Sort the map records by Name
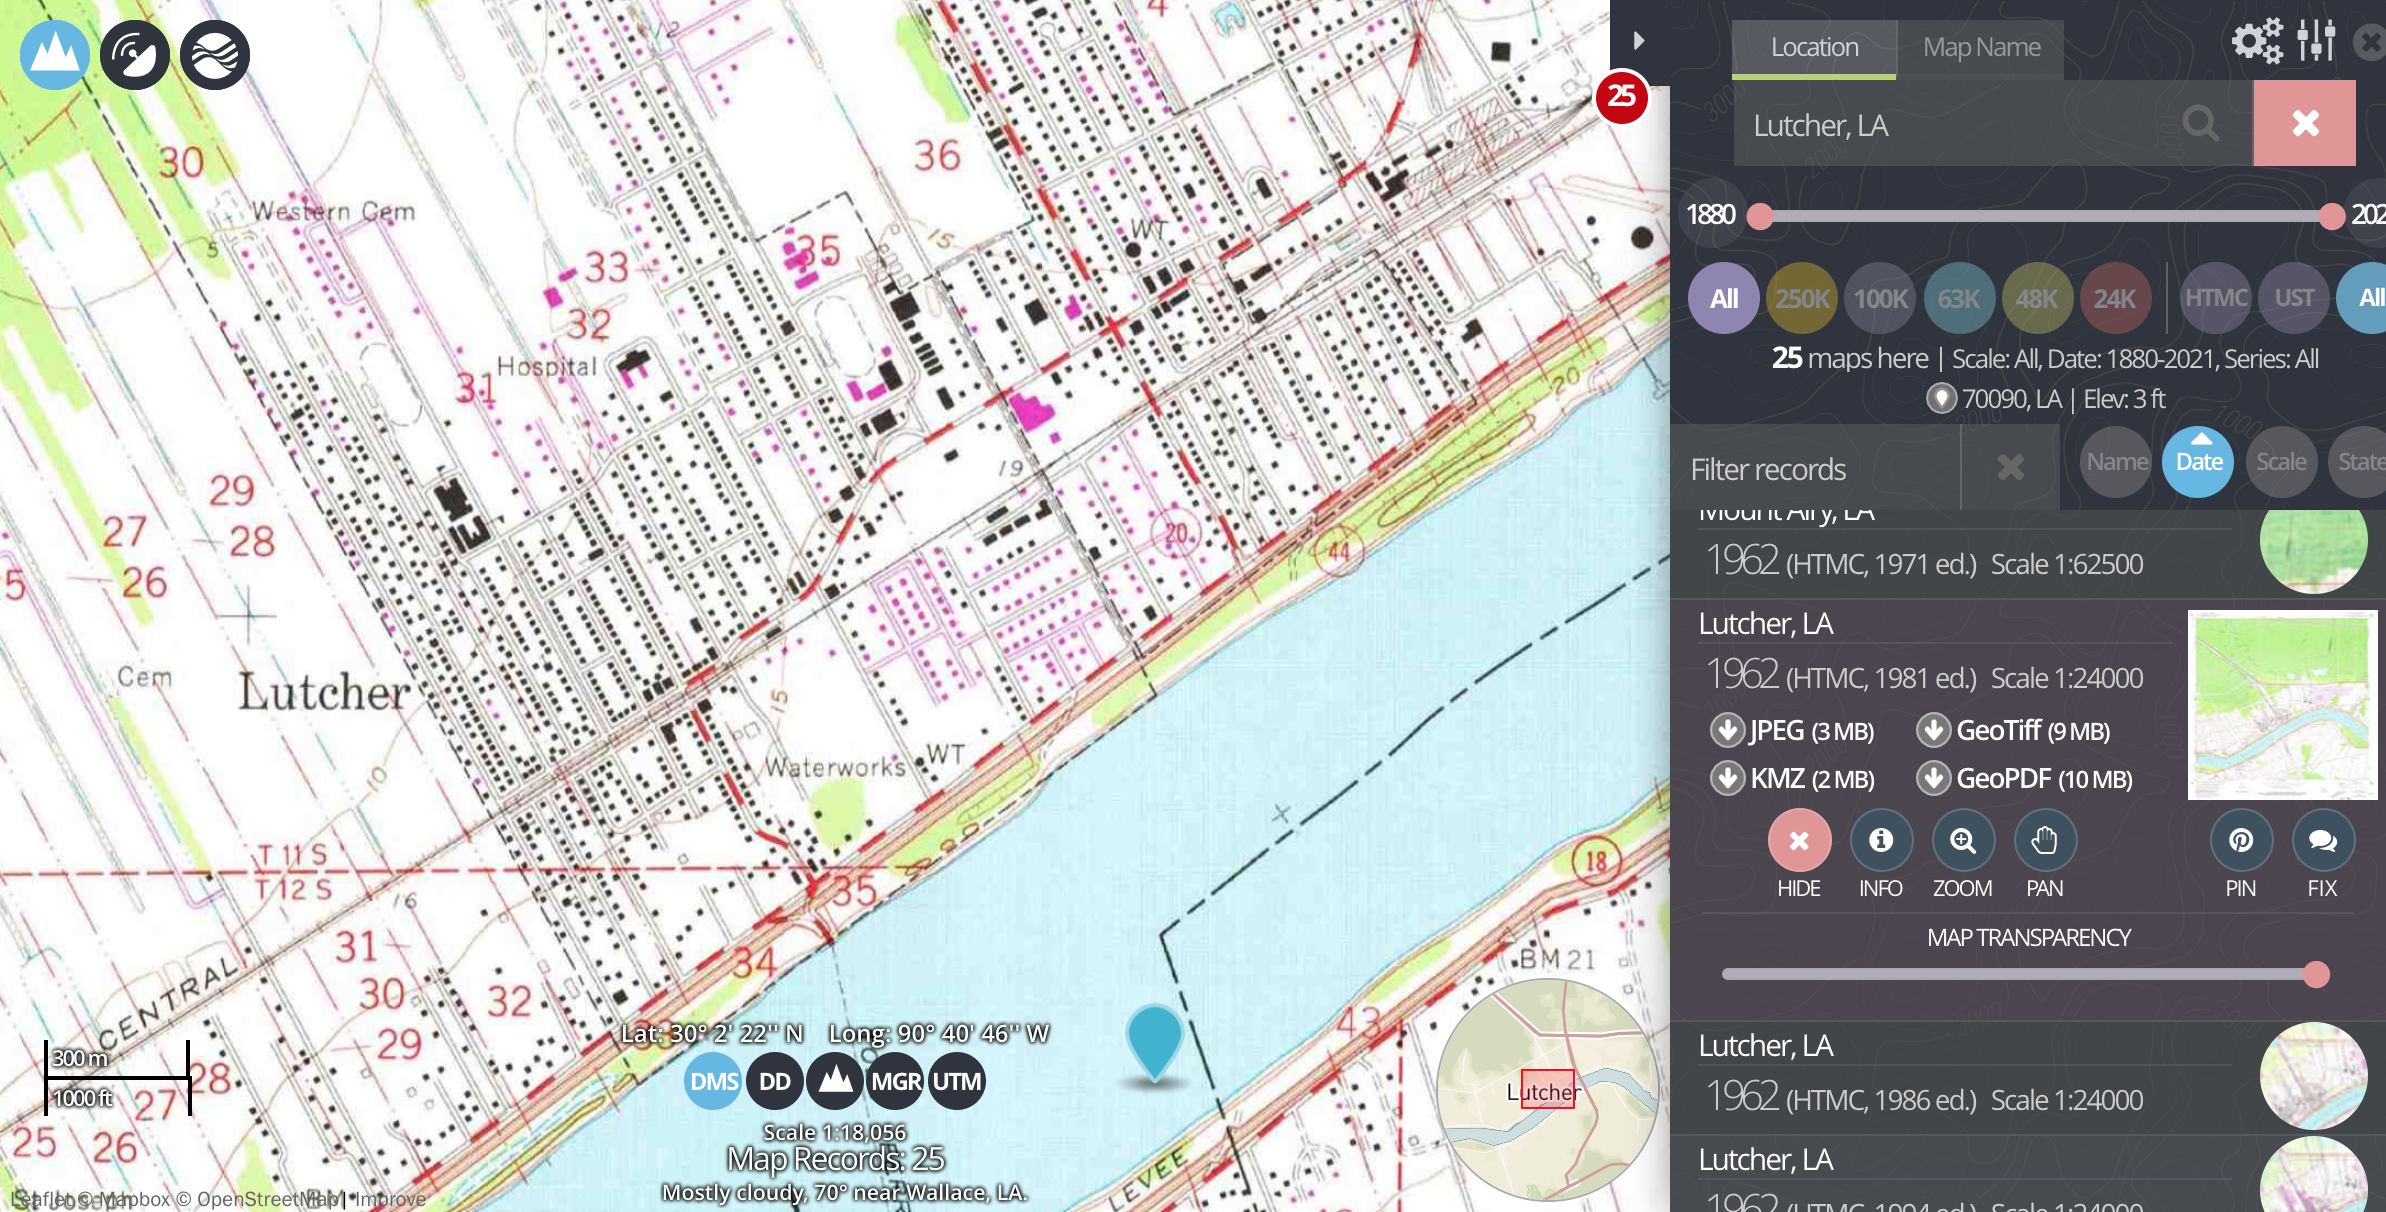 [2115, 461]
